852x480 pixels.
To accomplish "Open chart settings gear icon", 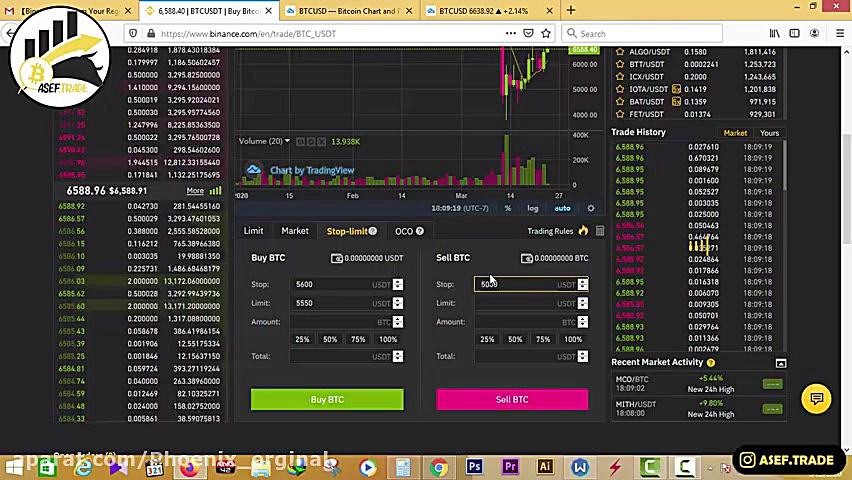I will 591,208.
